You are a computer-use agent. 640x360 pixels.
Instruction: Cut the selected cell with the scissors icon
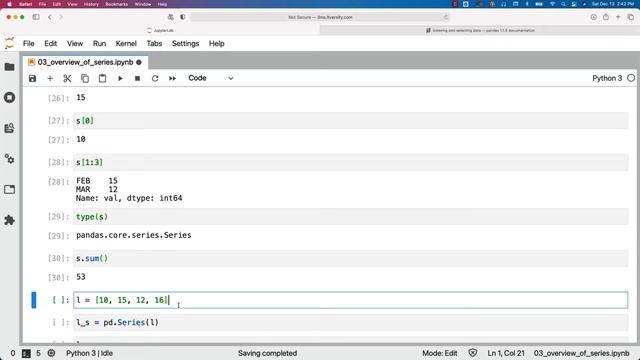click(67, 78)
